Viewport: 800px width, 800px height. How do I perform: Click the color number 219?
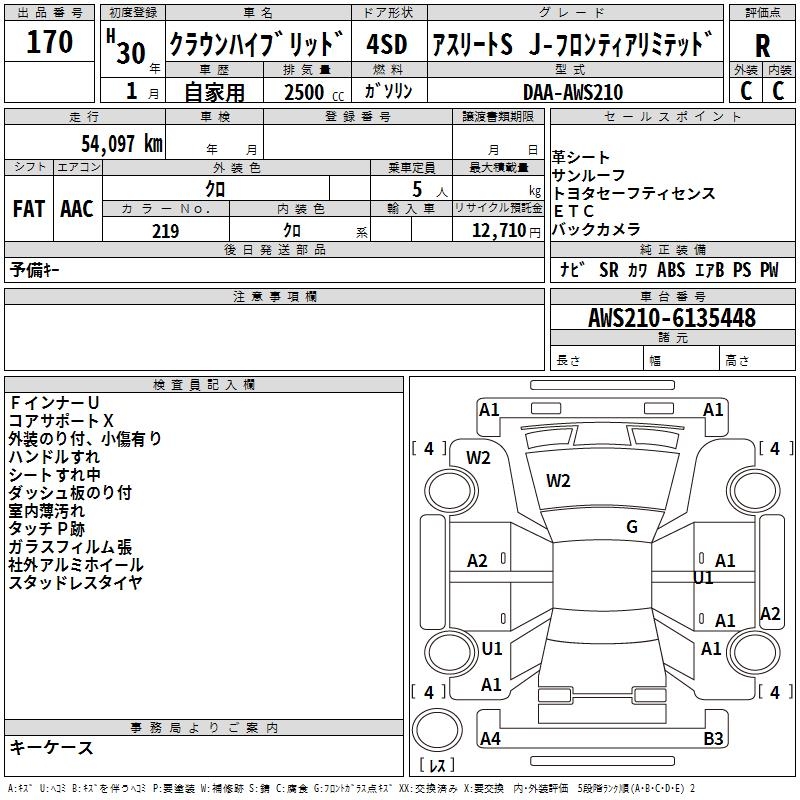[166, 231]
